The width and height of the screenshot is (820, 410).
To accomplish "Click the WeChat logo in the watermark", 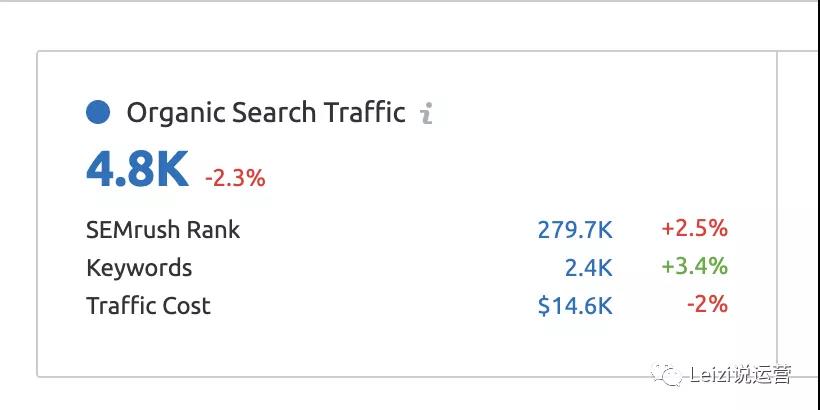I will [x=666, y=374].
